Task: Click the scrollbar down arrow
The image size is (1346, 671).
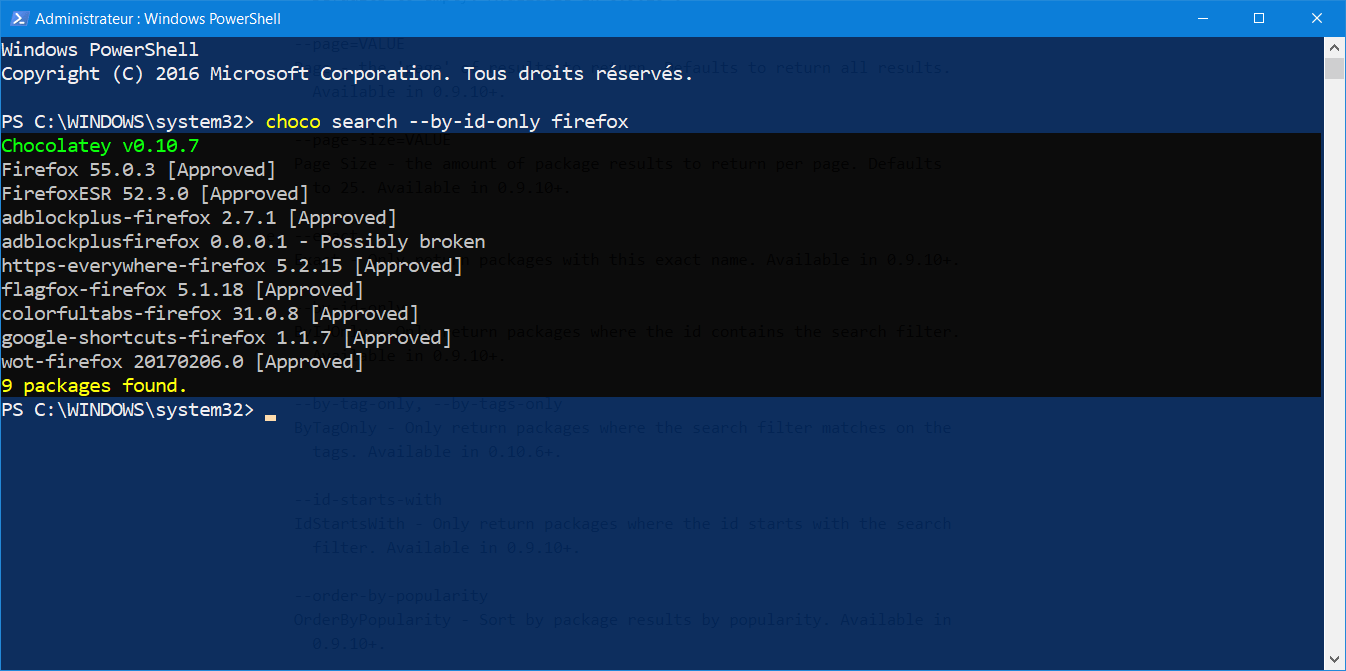Action: click(1334, 660)
